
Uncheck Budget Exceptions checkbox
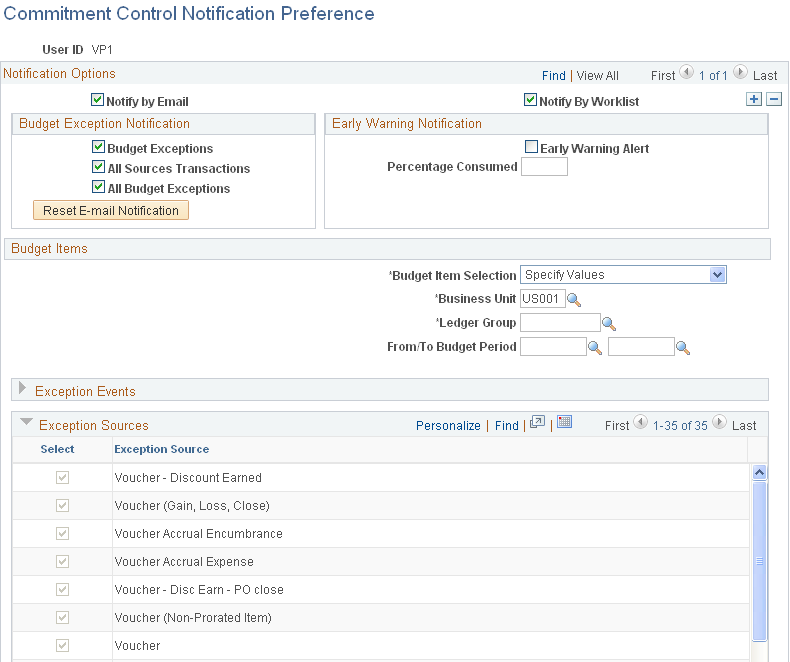click(98, 147)
